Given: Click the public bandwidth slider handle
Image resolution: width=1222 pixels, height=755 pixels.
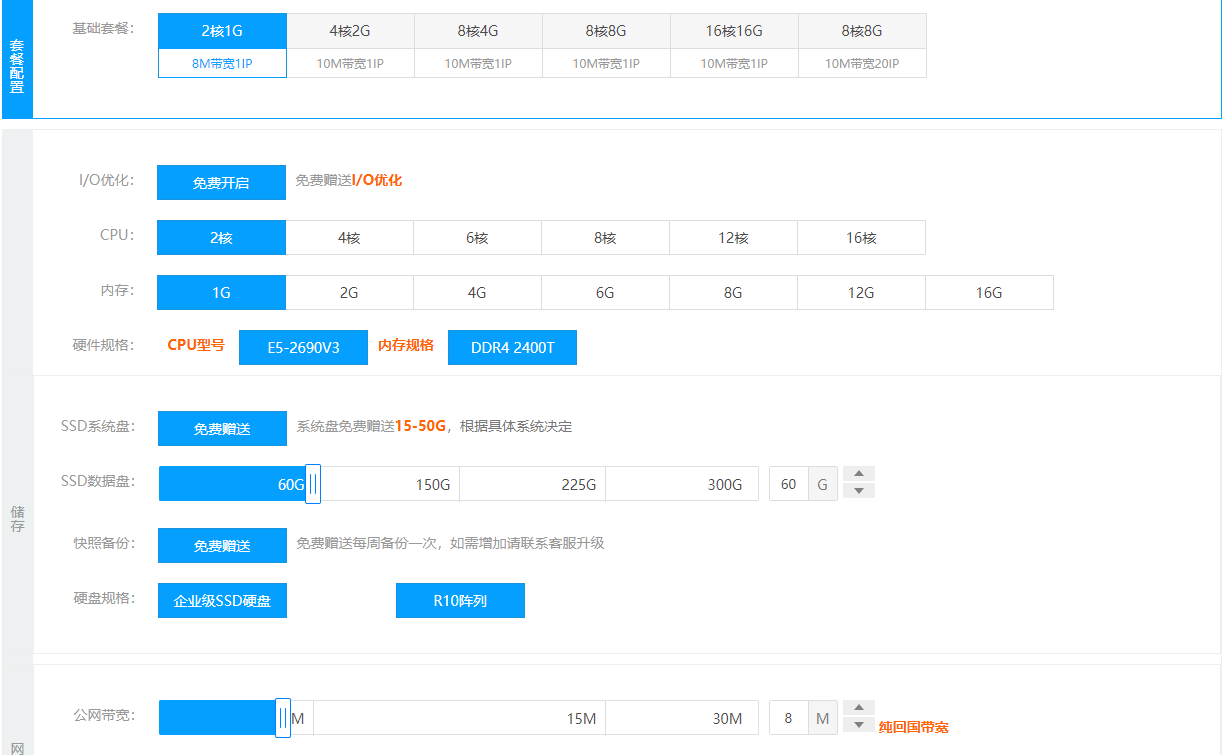Looking at the screenshot, I should [x=283, y=718].
